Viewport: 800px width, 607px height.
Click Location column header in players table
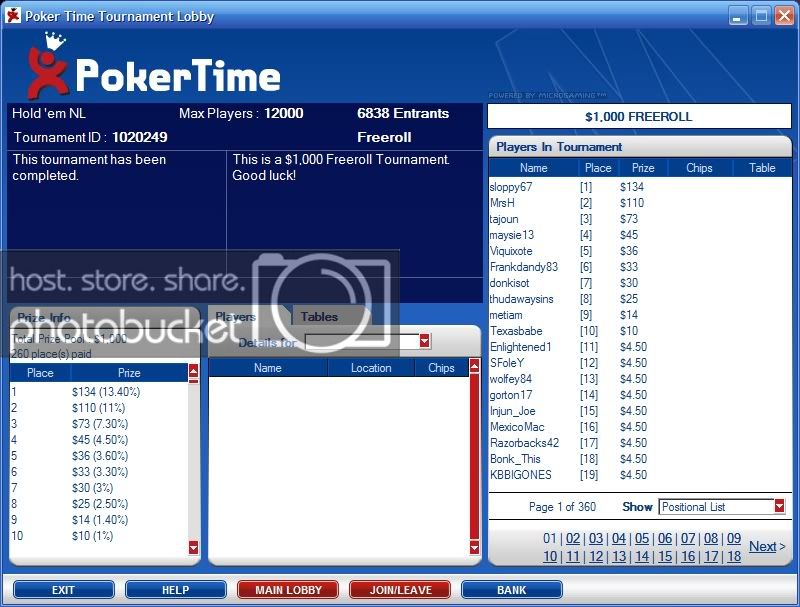click(371, 368)
